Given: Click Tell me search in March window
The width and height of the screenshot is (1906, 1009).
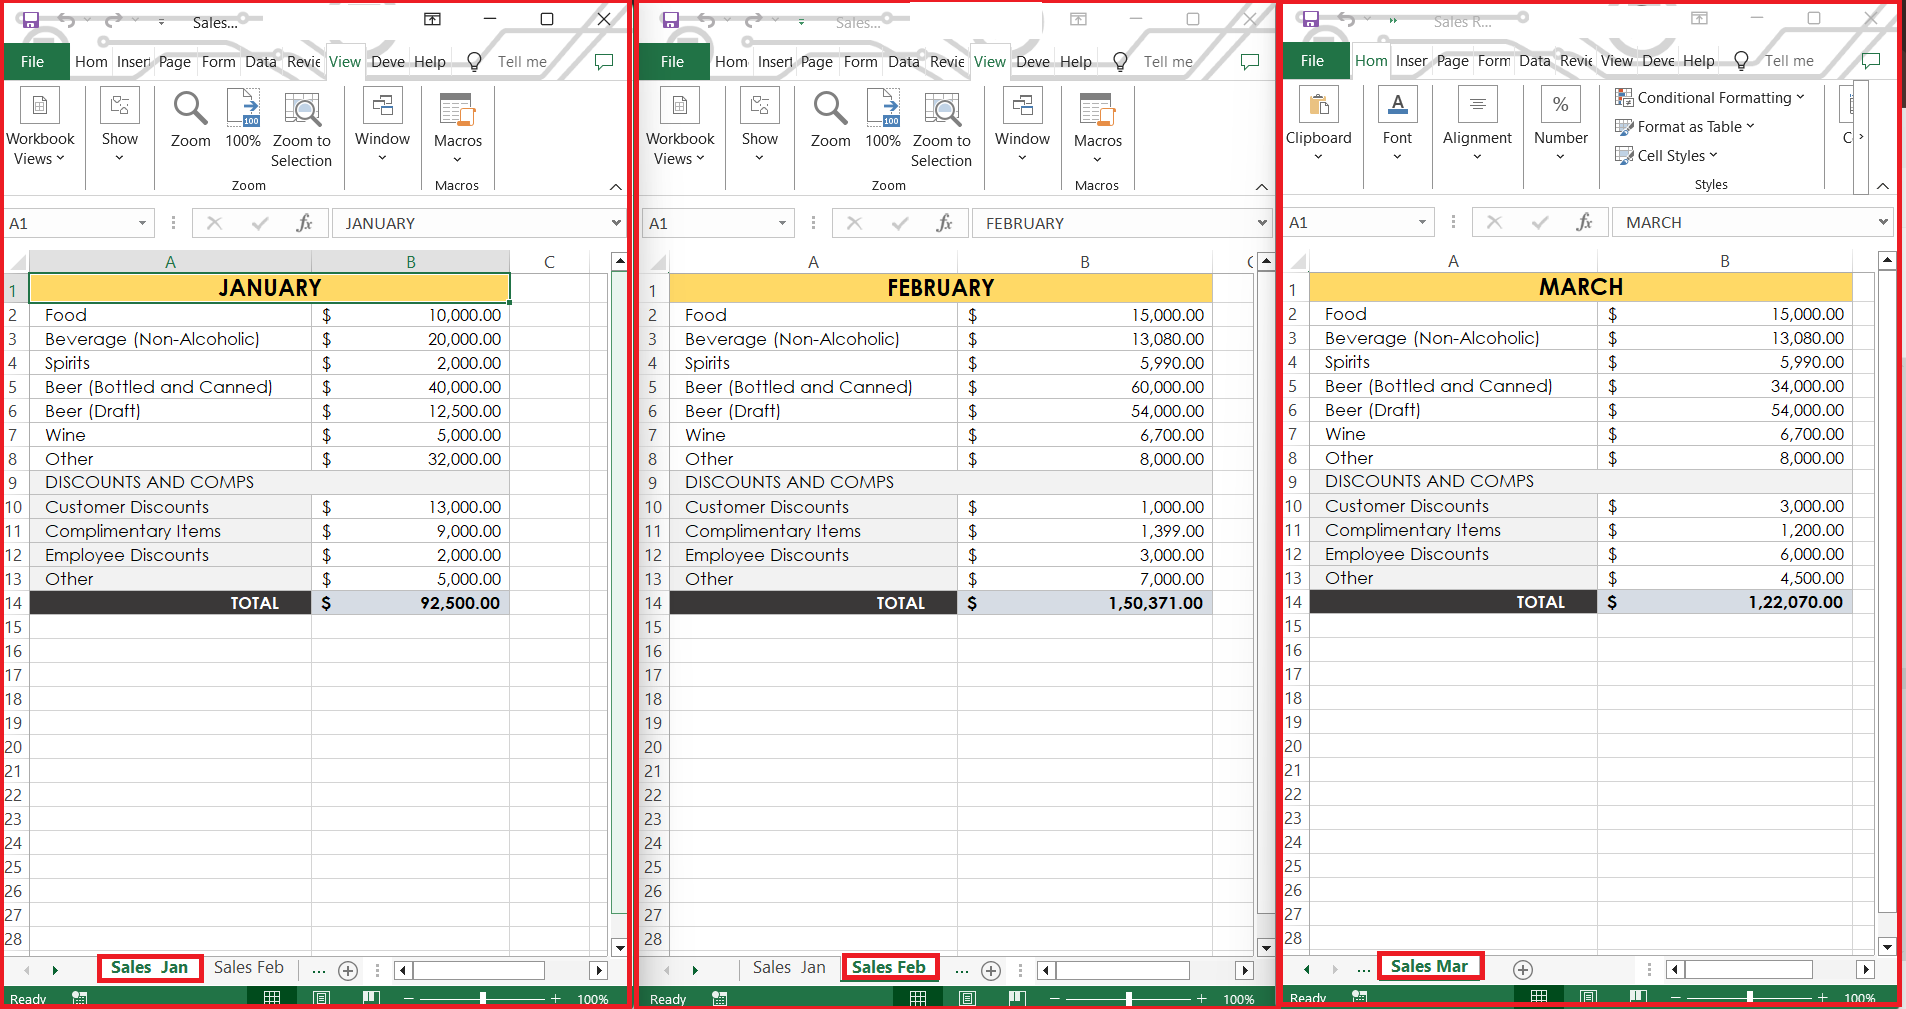Looking at the screenshot, I should tap(1789, 61).
